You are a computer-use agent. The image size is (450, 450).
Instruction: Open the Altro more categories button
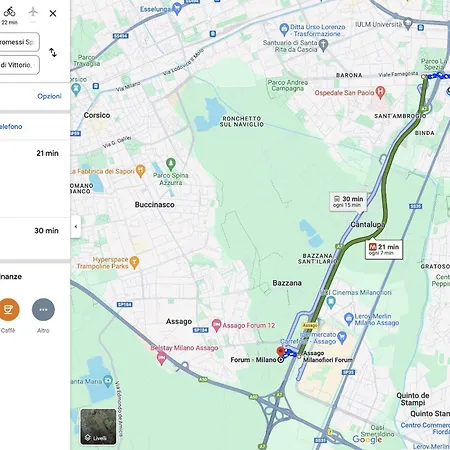[x=43, y=310]
